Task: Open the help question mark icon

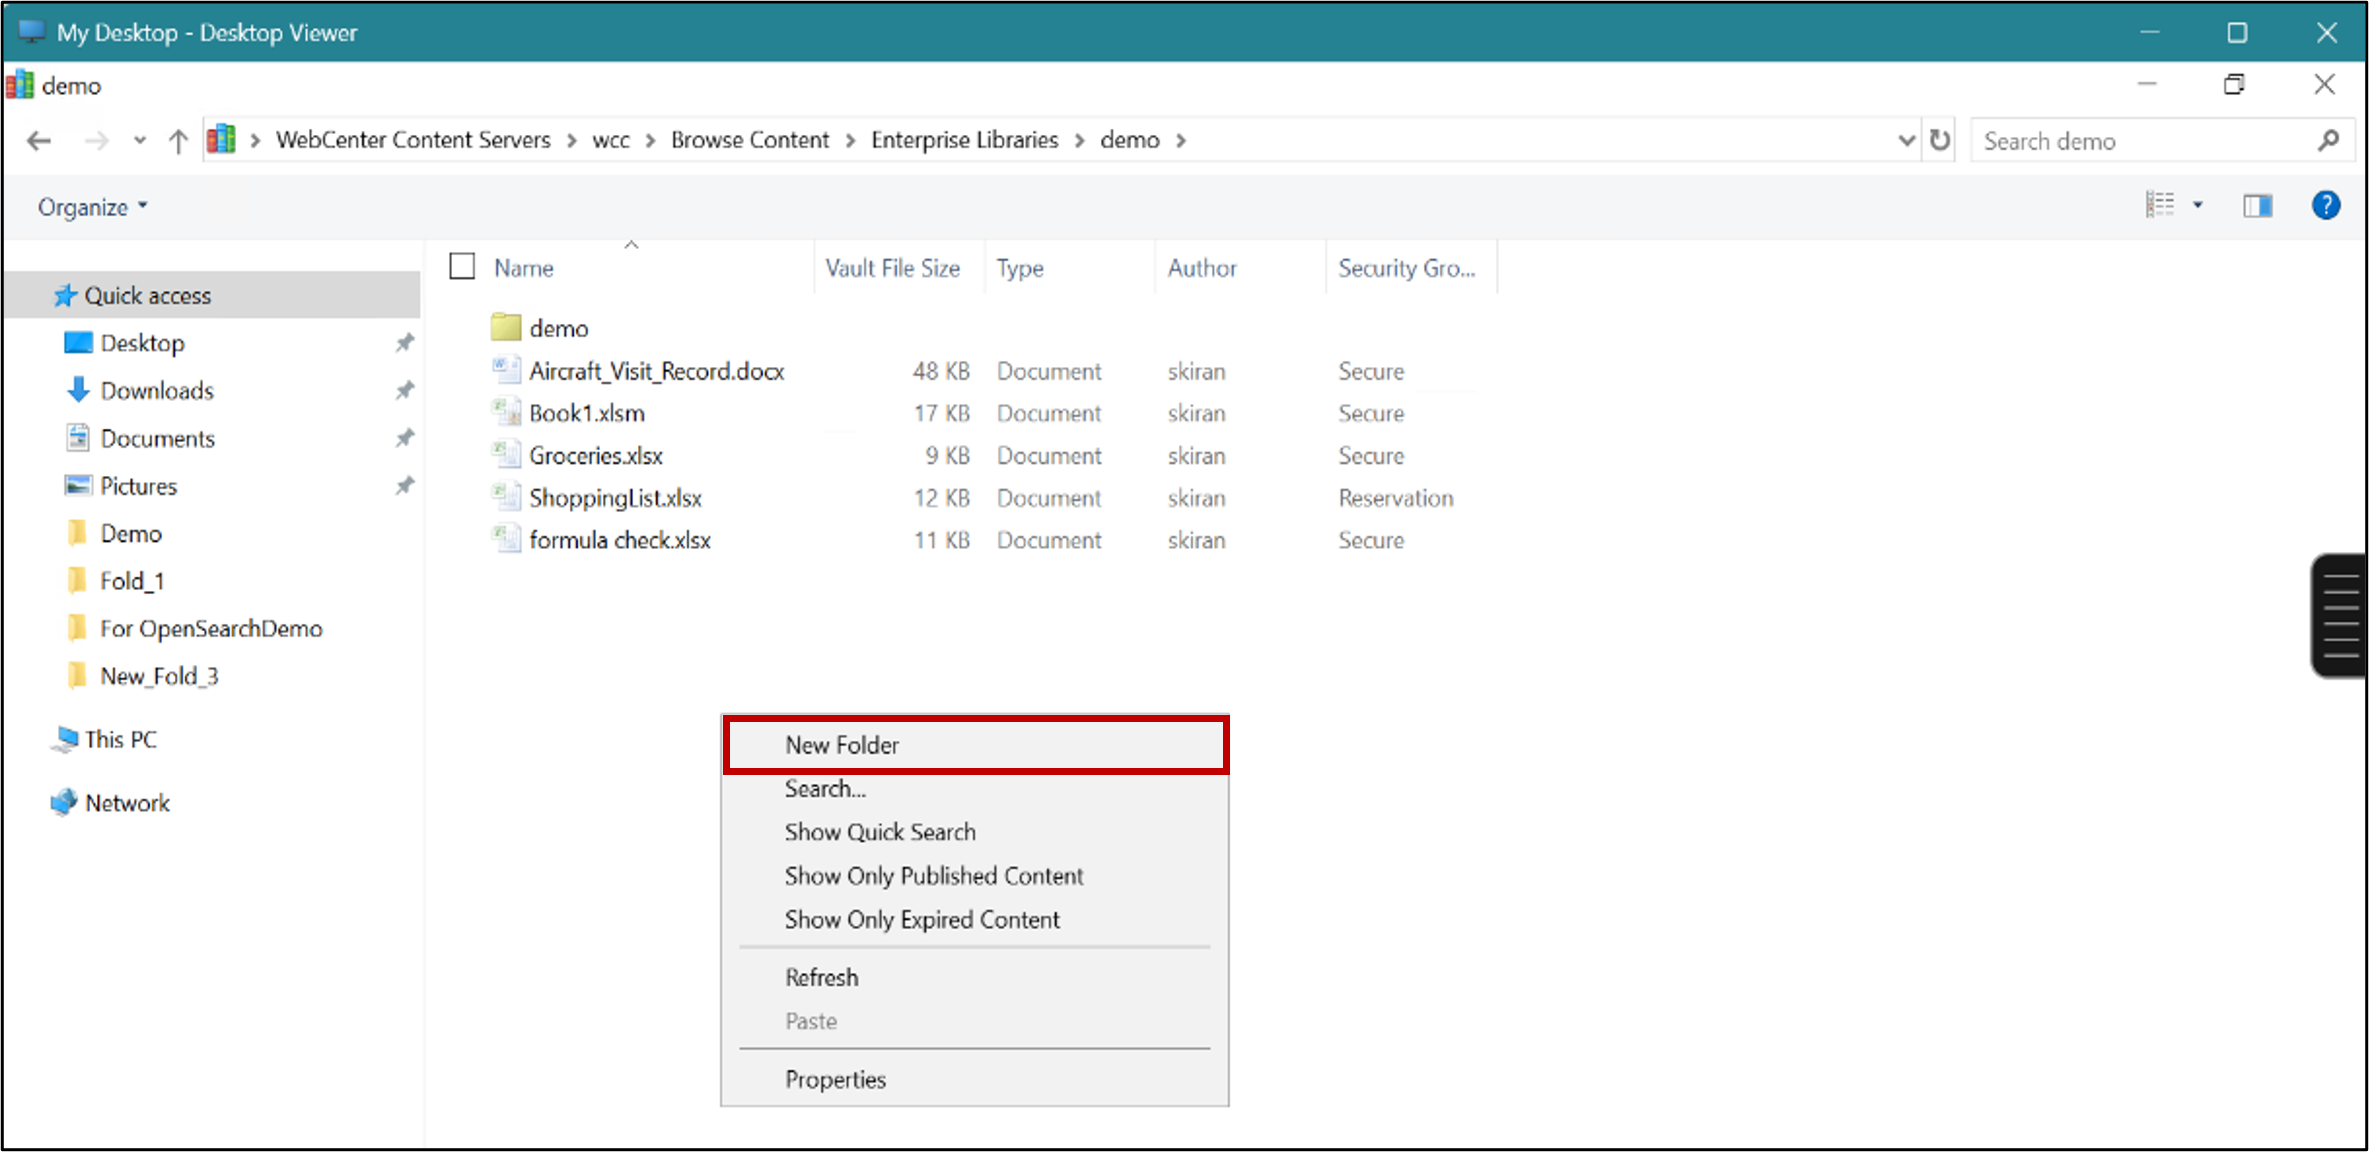Action: pos(2325,206)
